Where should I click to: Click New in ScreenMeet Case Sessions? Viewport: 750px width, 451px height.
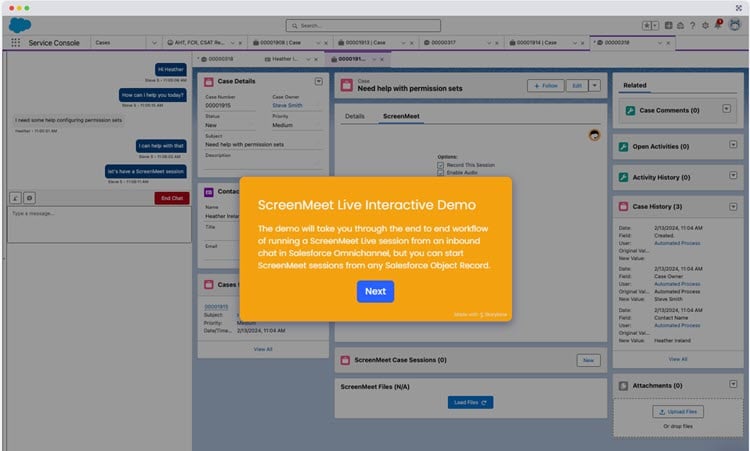588,360
